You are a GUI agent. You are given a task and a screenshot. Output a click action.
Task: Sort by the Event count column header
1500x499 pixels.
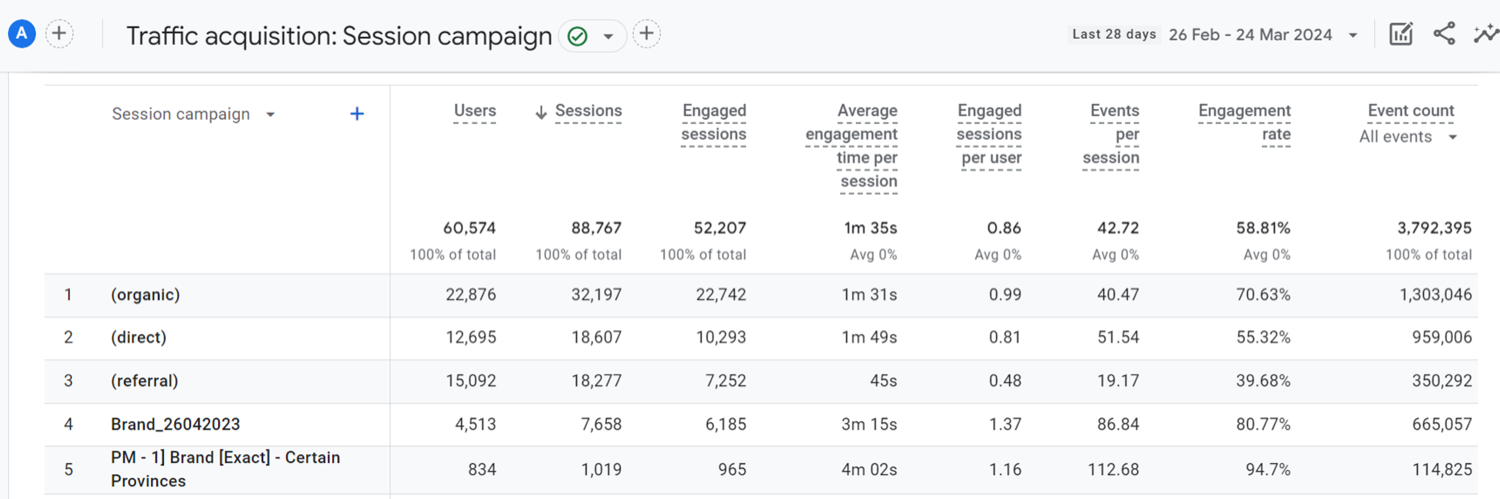(1411, 111)
